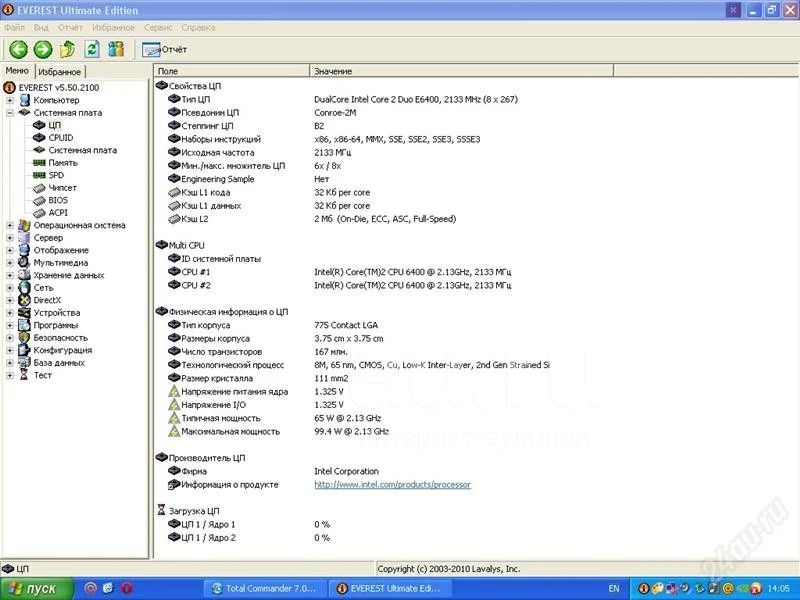Click the Мультимедиа icon in tree
The width and height of the screenshot is (800, 600).
[x=24, y=263]
